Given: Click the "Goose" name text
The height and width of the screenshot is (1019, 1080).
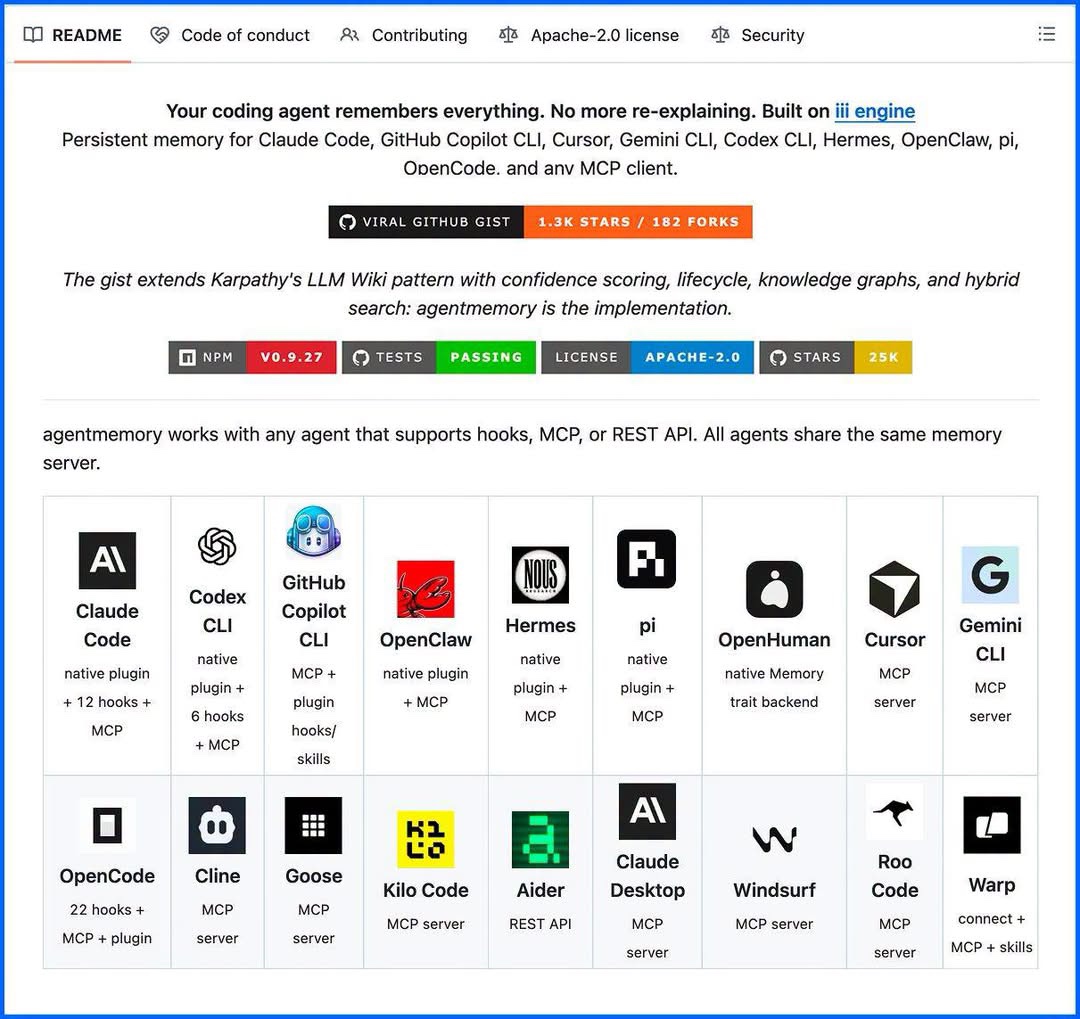Looking at the screenshot, I should (313, 876).
